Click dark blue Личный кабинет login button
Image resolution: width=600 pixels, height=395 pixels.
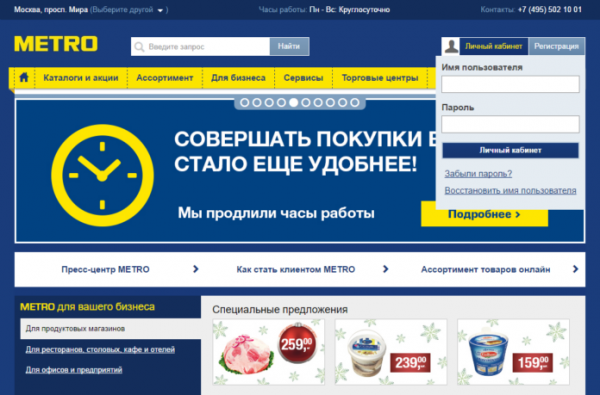point(510,150)
